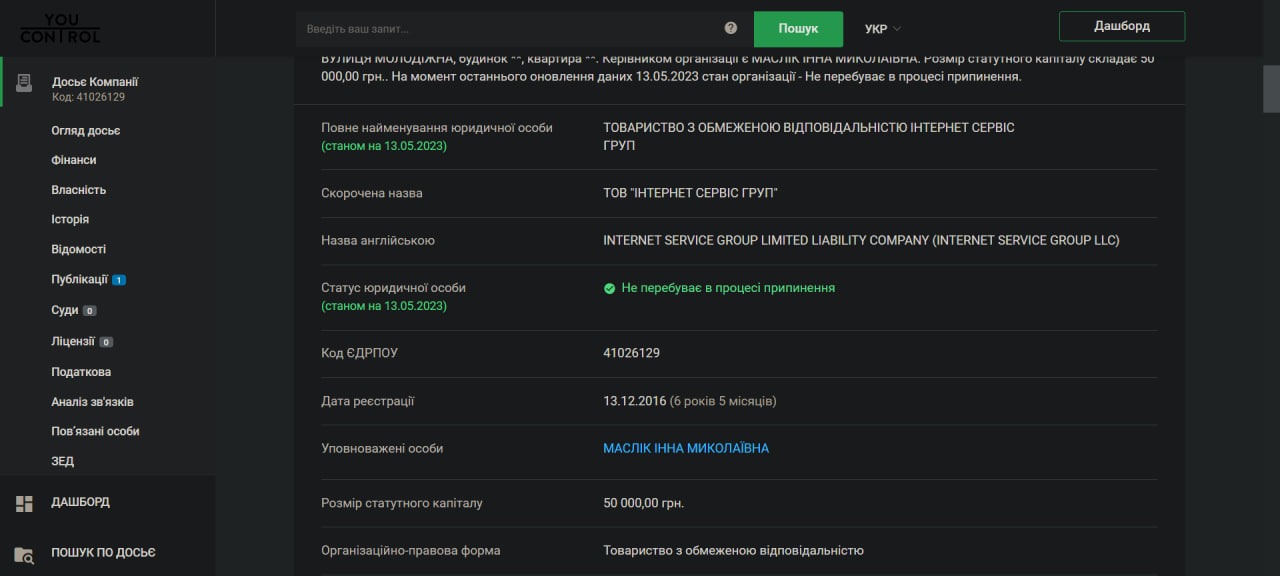Image resolution: width=1280 pixels, height=576 pixels.
Task: Open the search help question-mark icon
Action: tap(731, 28)
